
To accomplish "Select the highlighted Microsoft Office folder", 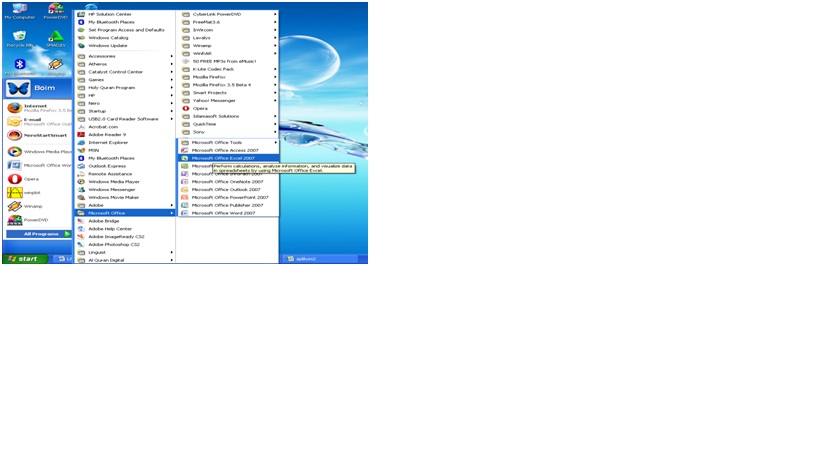I will pyautogui.click(x=125, y=213).
